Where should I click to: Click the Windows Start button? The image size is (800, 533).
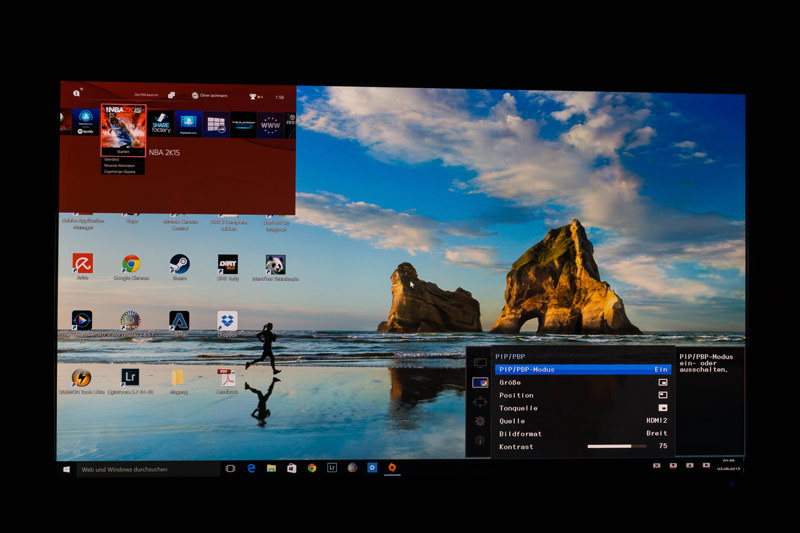tap(66, 469)
